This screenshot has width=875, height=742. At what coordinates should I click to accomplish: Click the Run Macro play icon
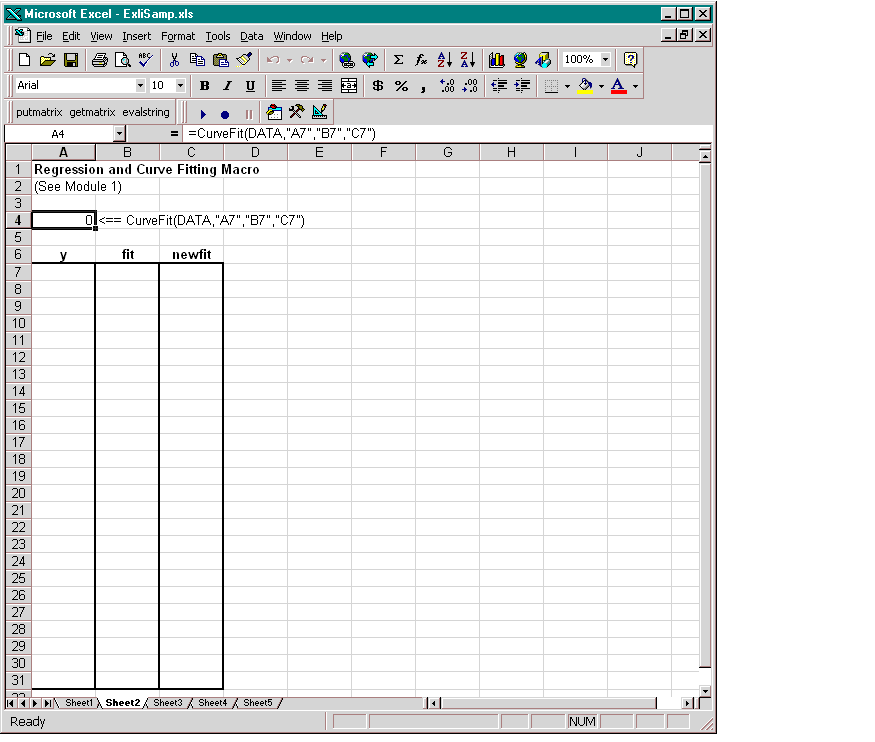203,114
